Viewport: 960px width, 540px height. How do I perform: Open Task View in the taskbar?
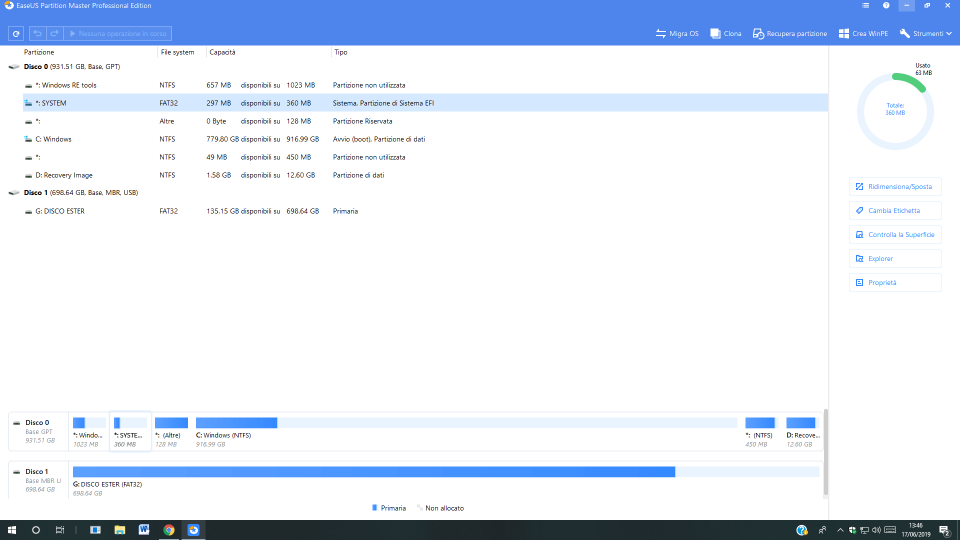(x=59, y=530)
